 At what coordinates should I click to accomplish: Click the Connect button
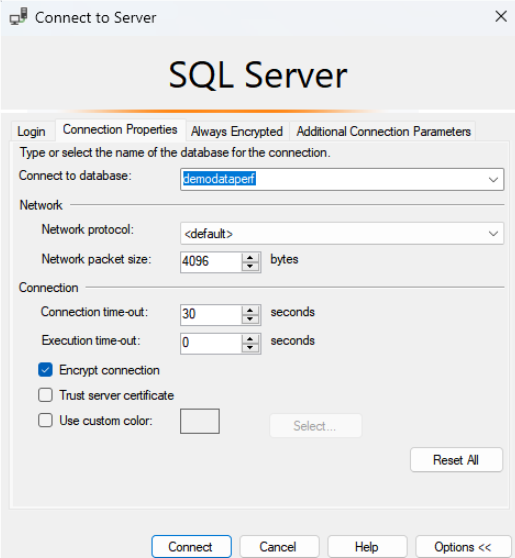(x=191, y=547)
